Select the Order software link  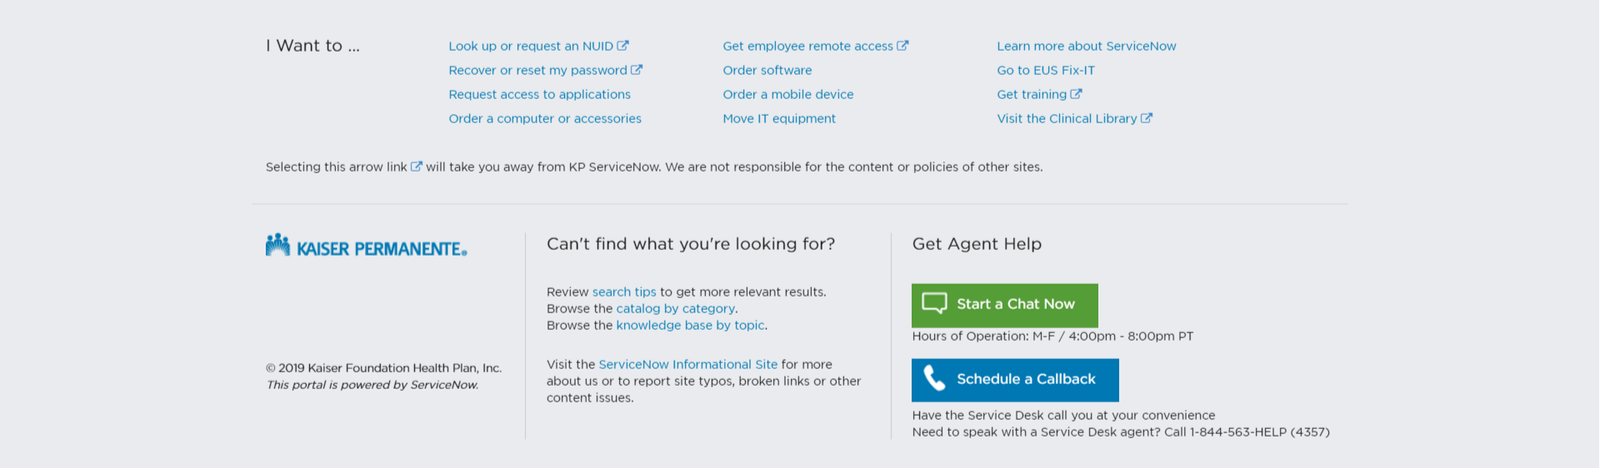click(x=767, y=70)
